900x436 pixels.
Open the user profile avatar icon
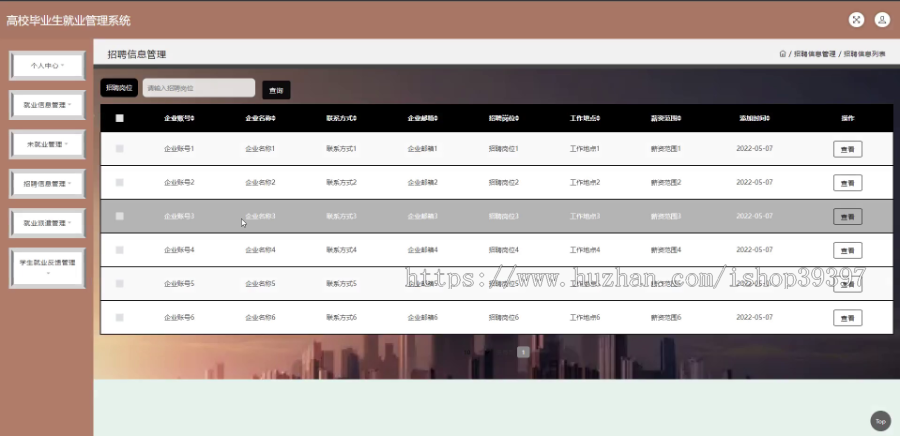tap(882, 20)
